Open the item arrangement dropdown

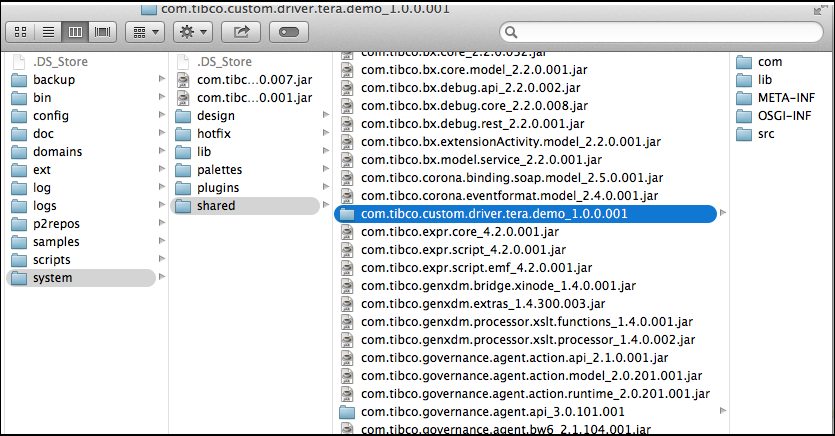145,32
